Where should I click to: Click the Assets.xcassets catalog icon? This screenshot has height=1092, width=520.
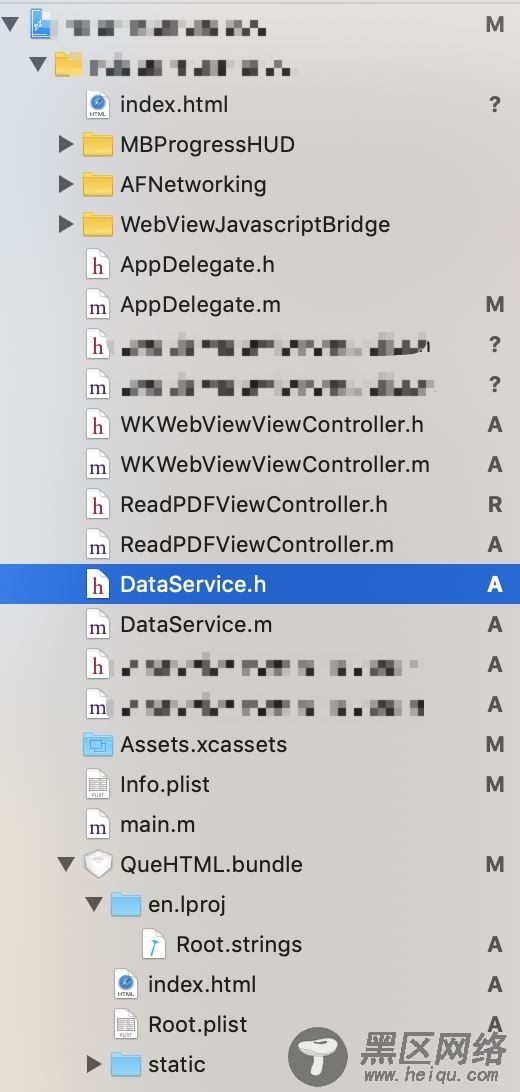(97, 744)
